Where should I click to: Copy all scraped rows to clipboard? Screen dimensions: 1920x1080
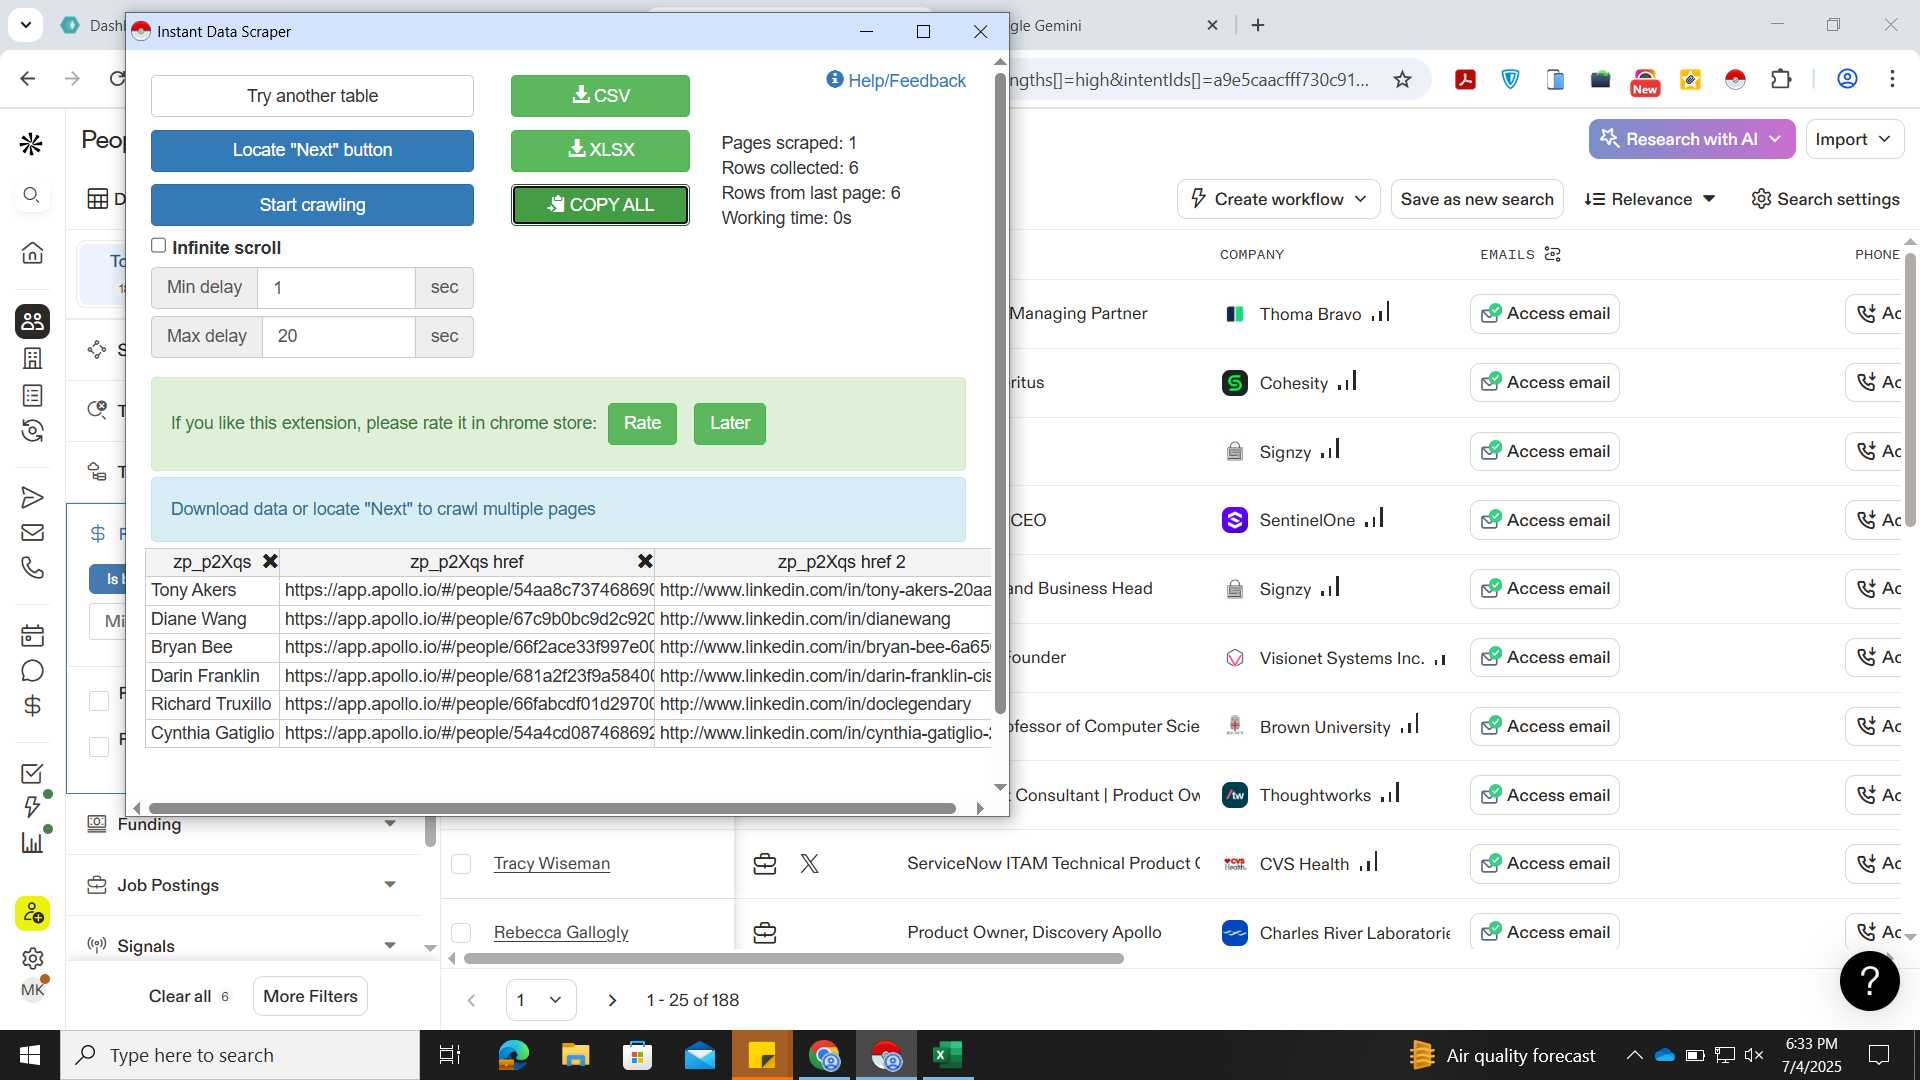pyautogui.click(x=600, y=205)
